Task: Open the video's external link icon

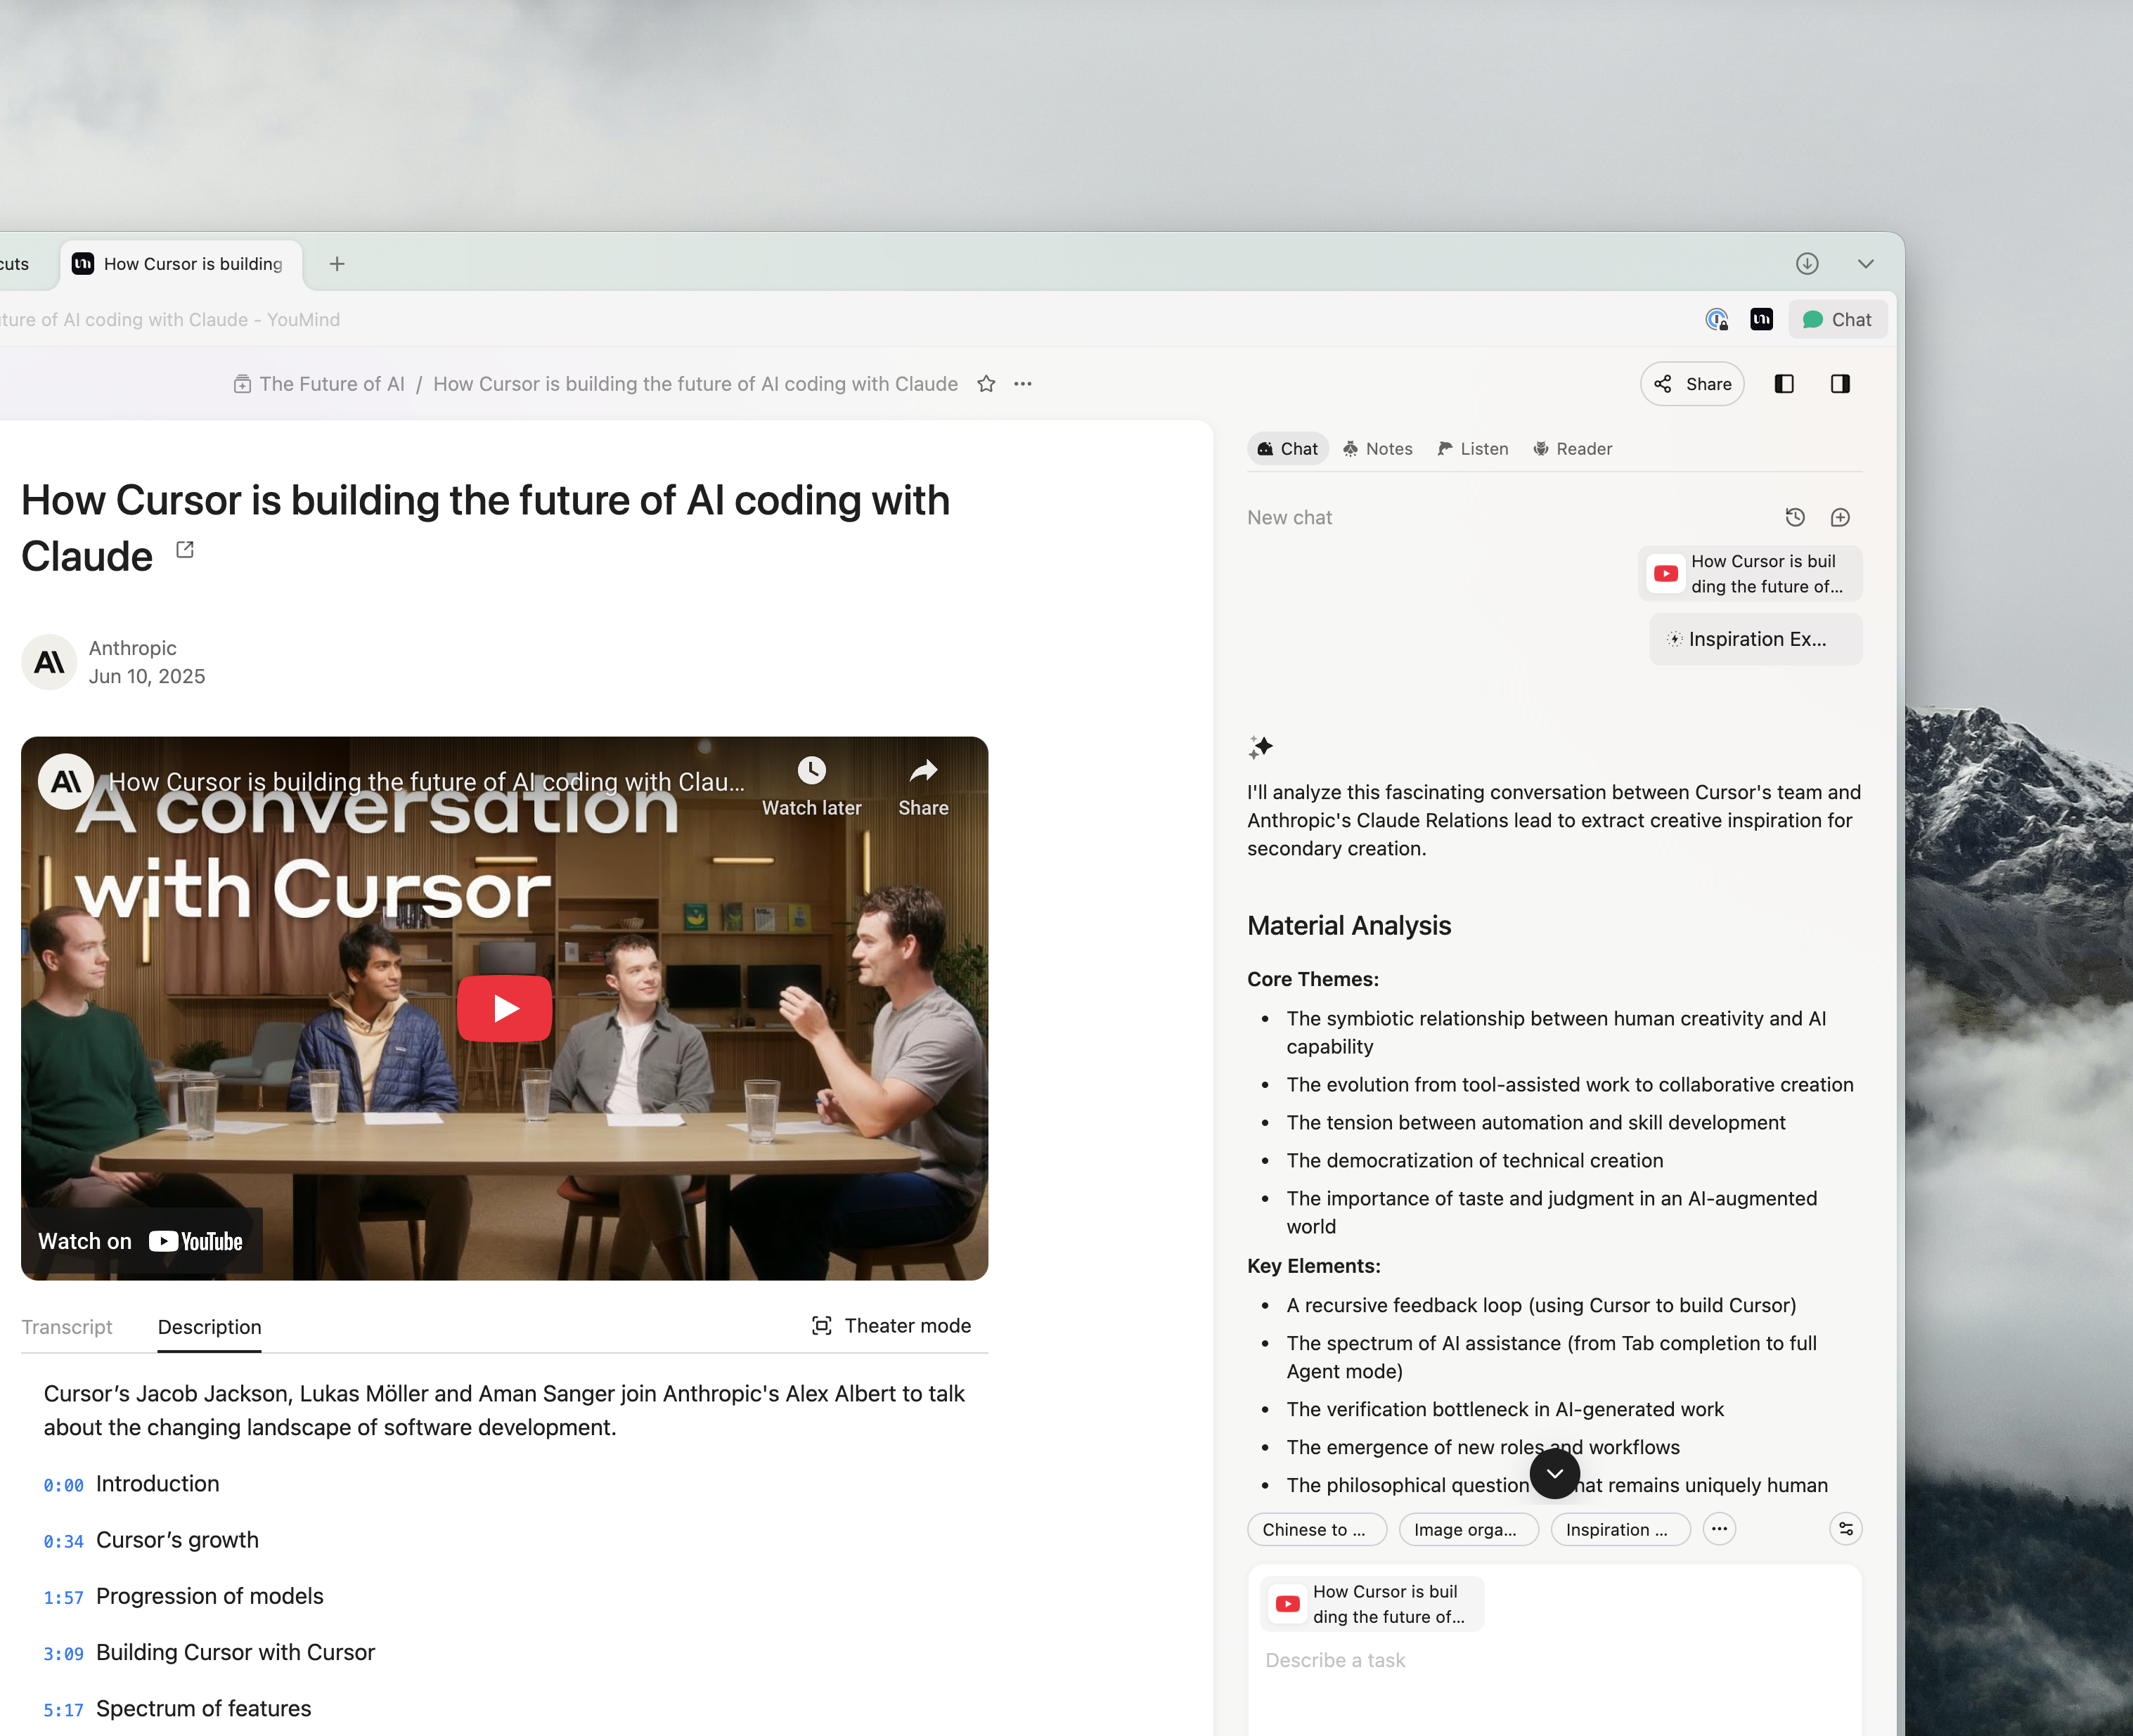Action: (185, 549)
